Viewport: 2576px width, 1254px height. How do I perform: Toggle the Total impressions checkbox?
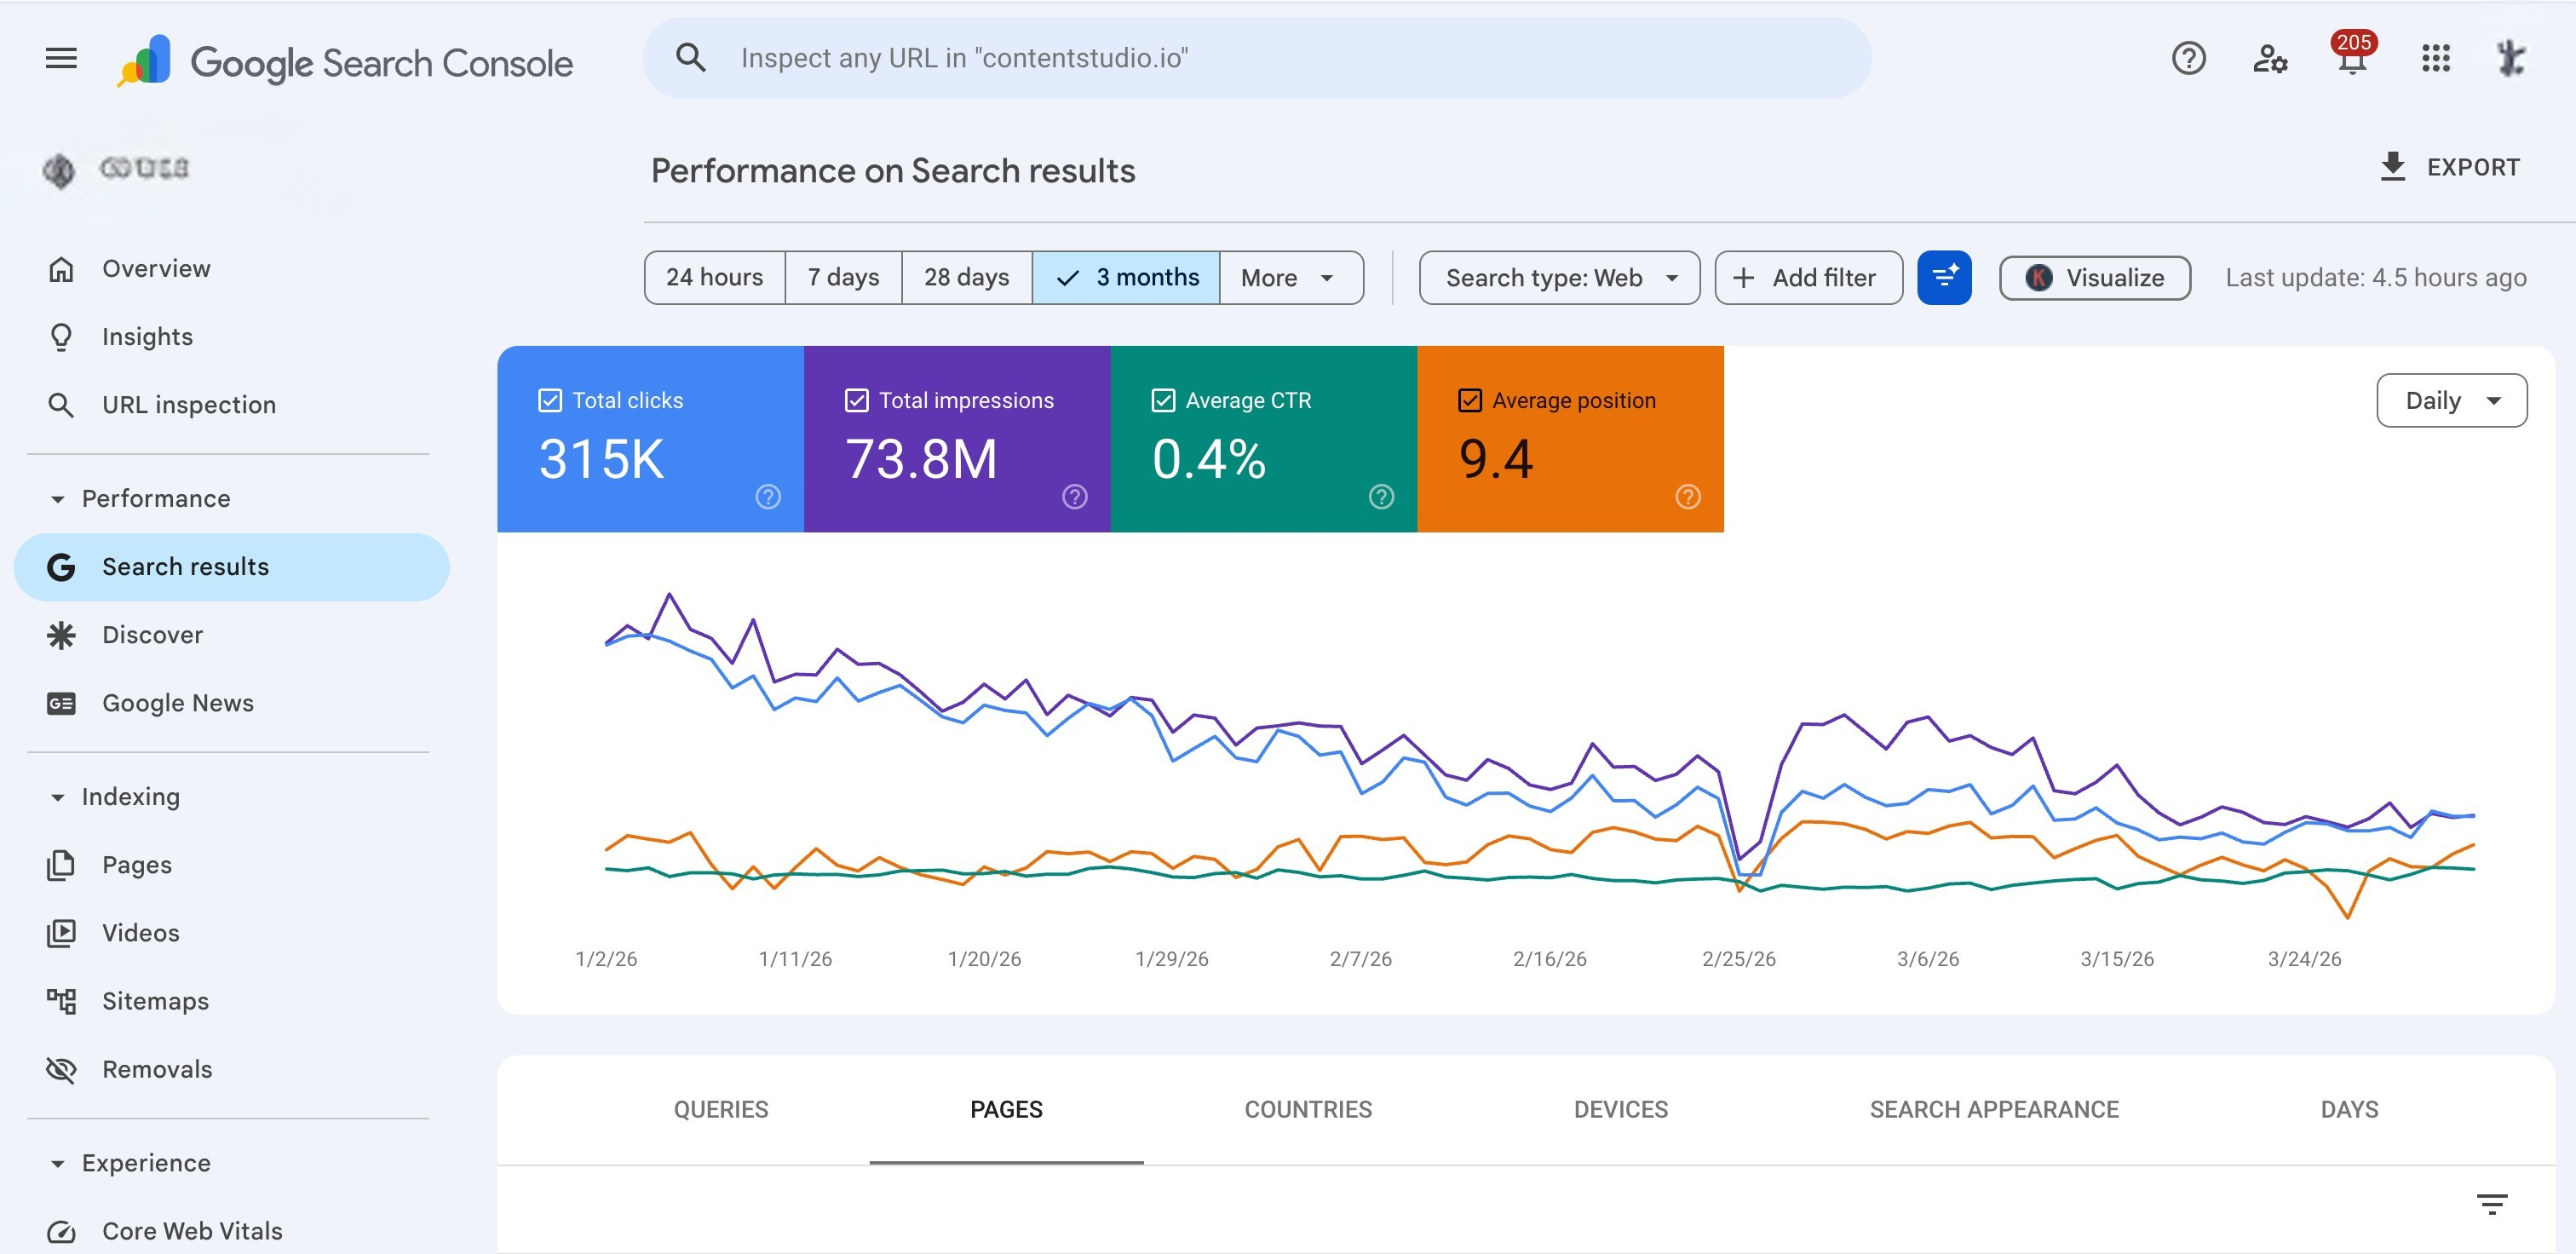pyautogui.click(x=856, y=400)
